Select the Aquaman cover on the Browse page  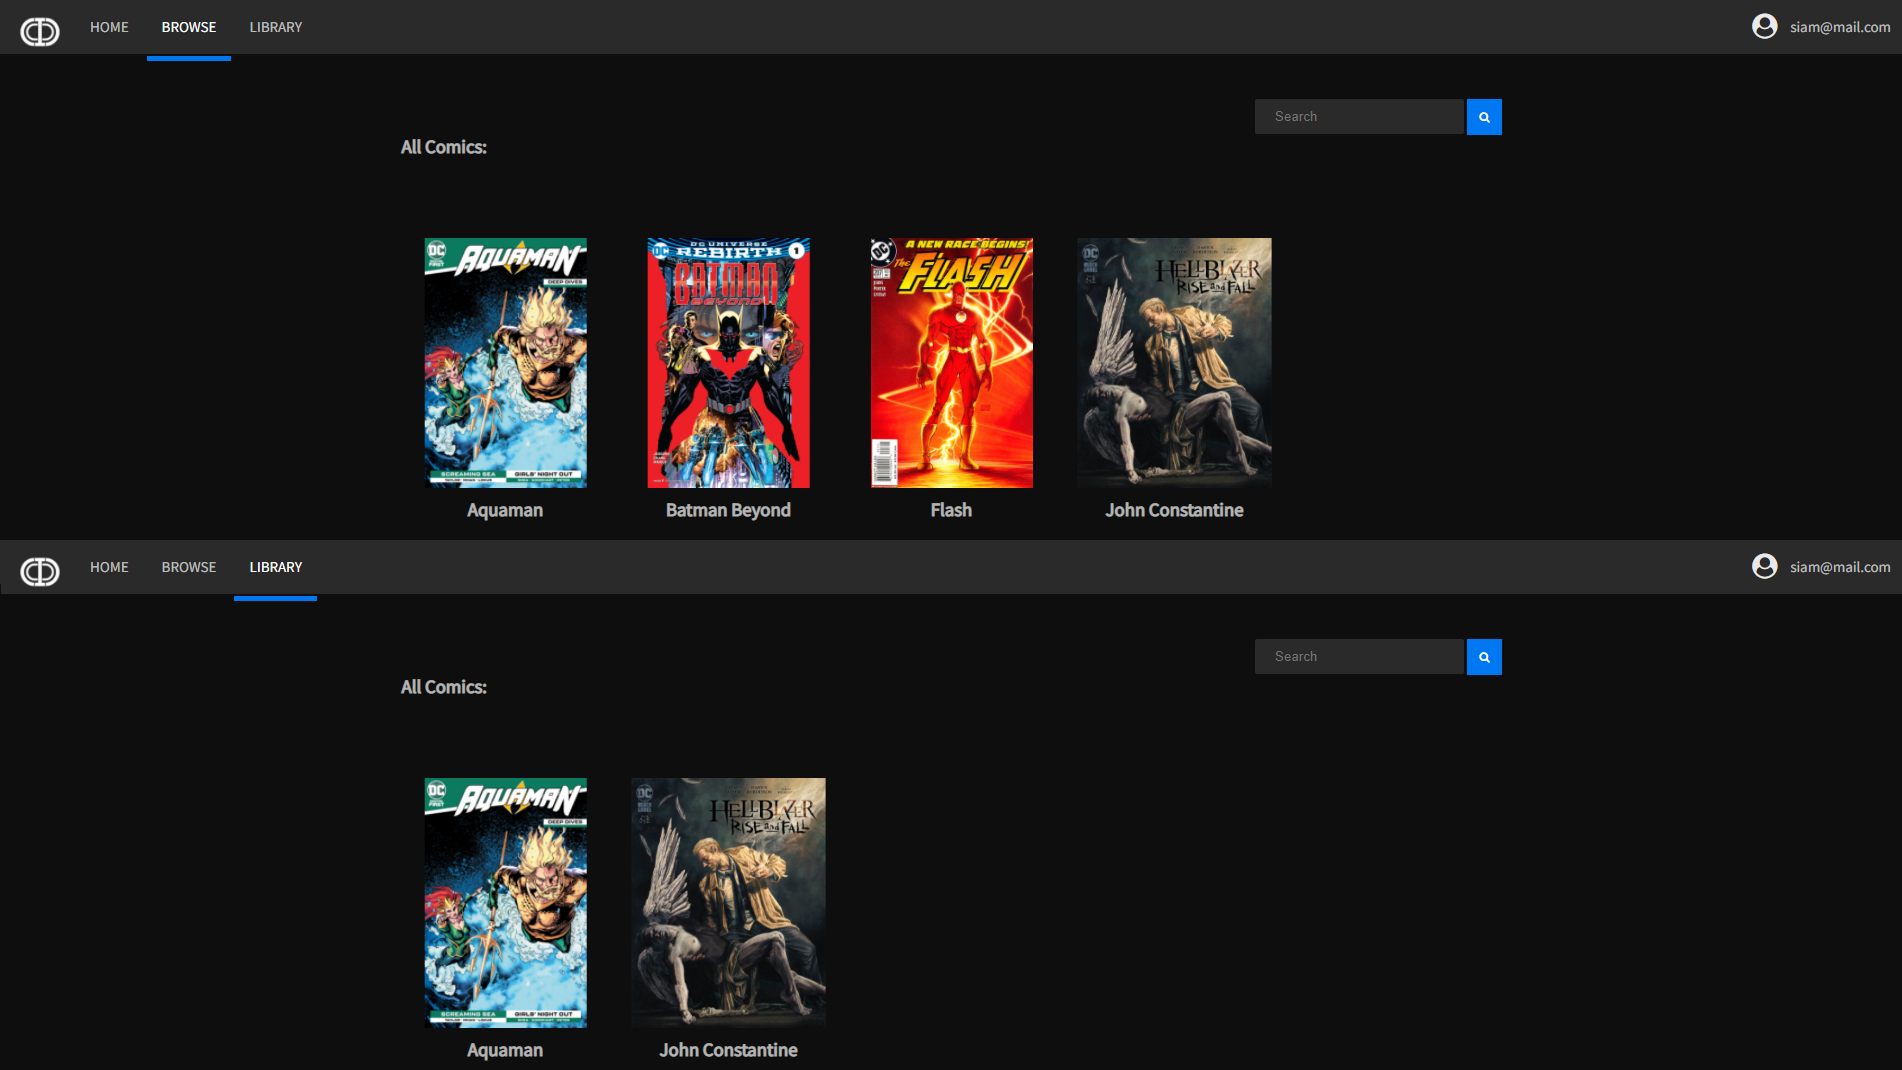[x=505, y=363]
